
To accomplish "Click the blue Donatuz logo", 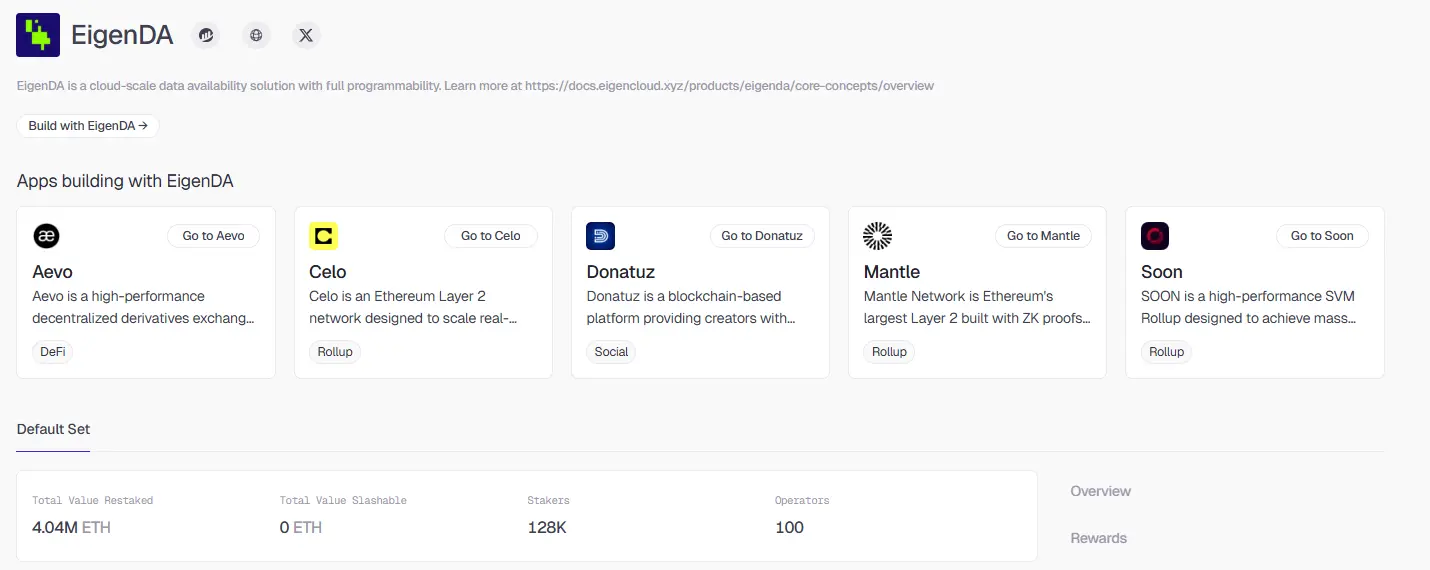I will 600,236.
